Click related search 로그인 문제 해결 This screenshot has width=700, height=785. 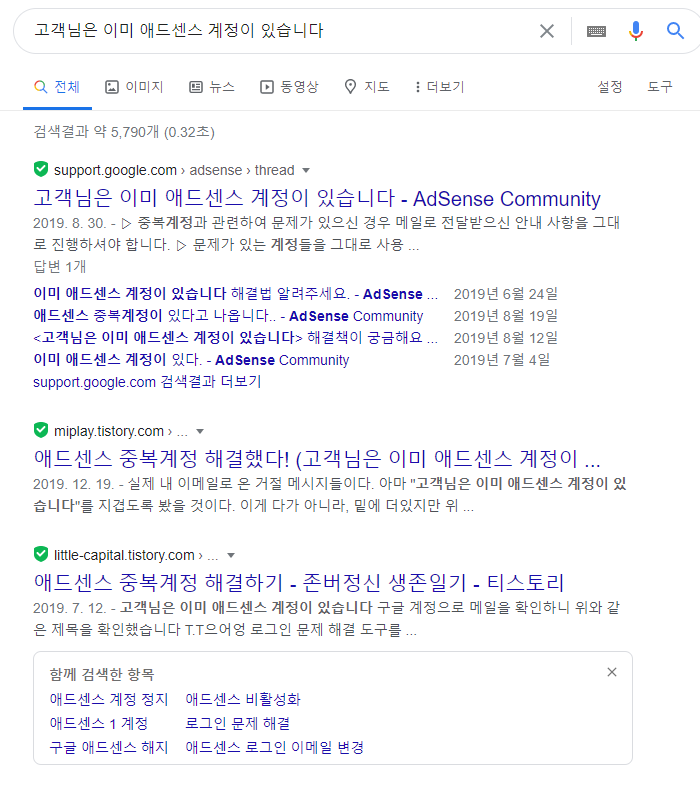click(237, 723)
